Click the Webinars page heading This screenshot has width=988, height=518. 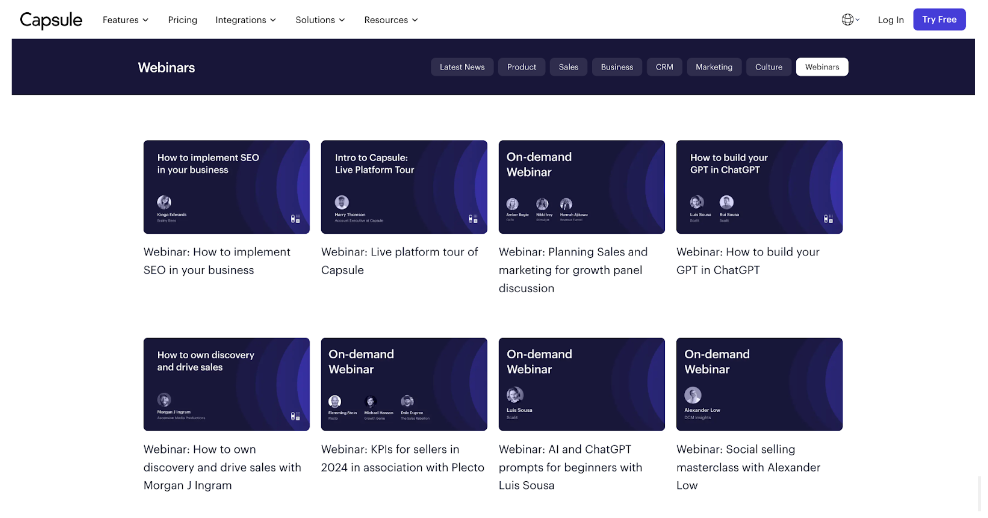[166, 67]
